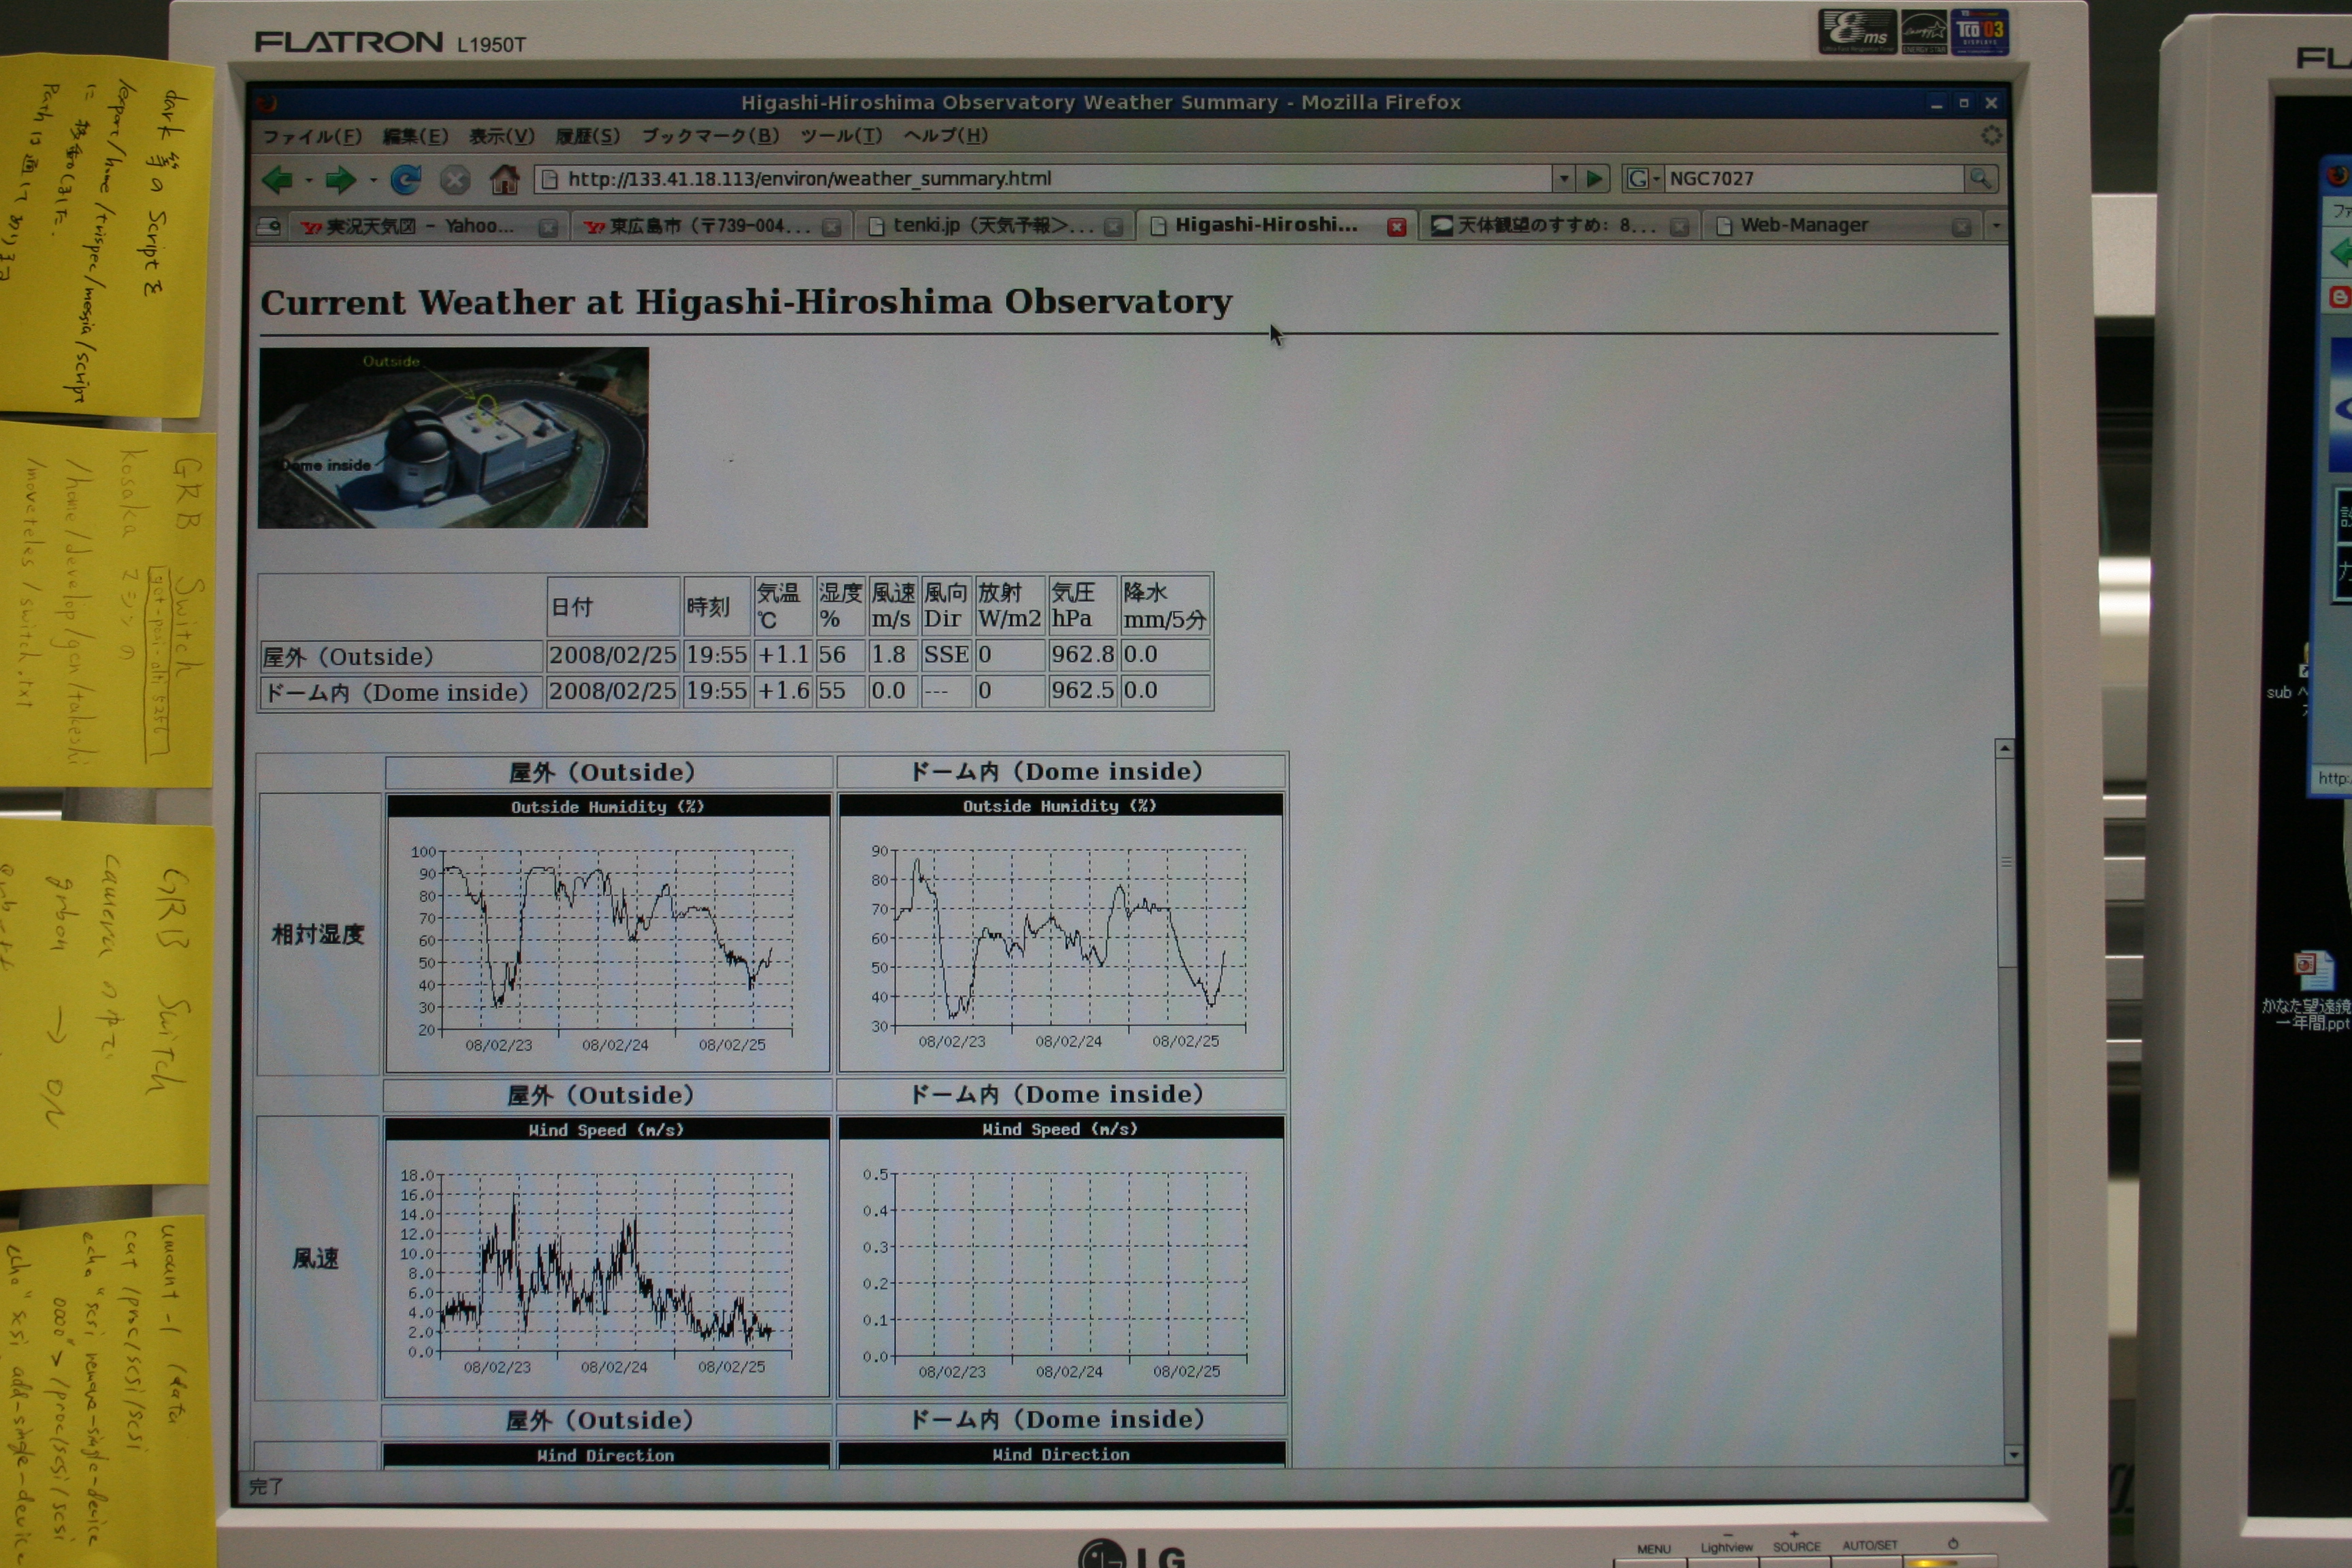Select dome pressure value 962.5
Screen dimensions: 2352x1568
point(1082,690)
